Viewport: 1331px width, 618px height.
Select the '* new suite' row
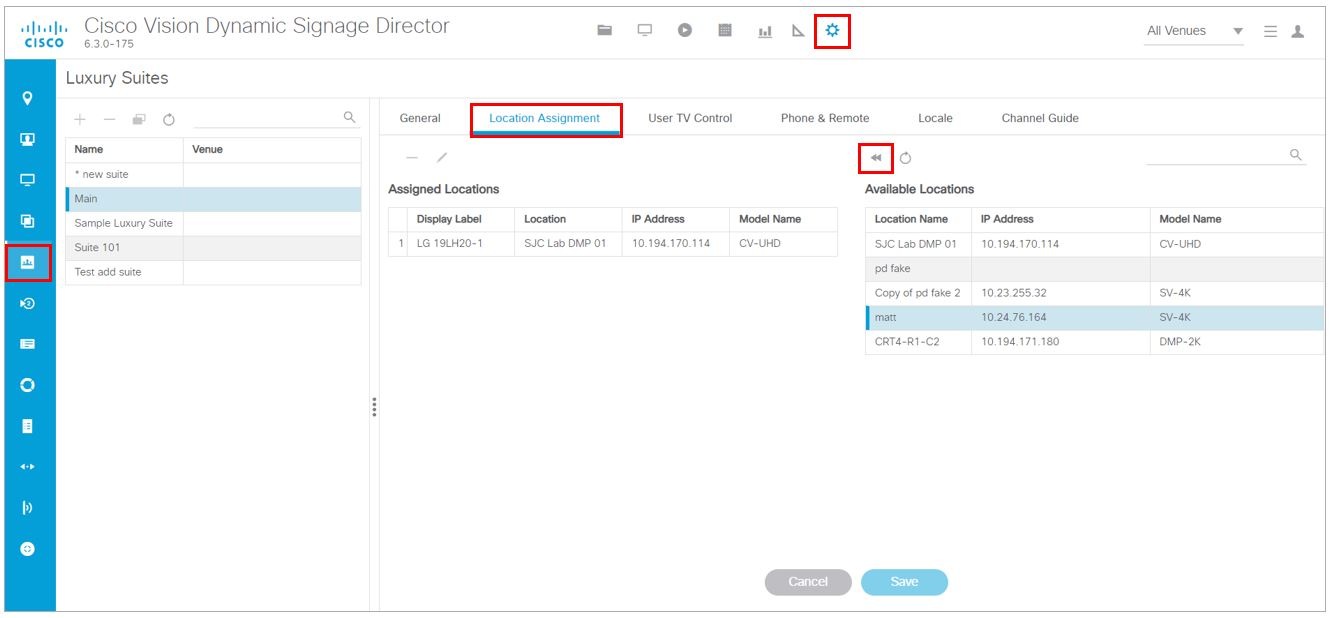pos(213,174)
